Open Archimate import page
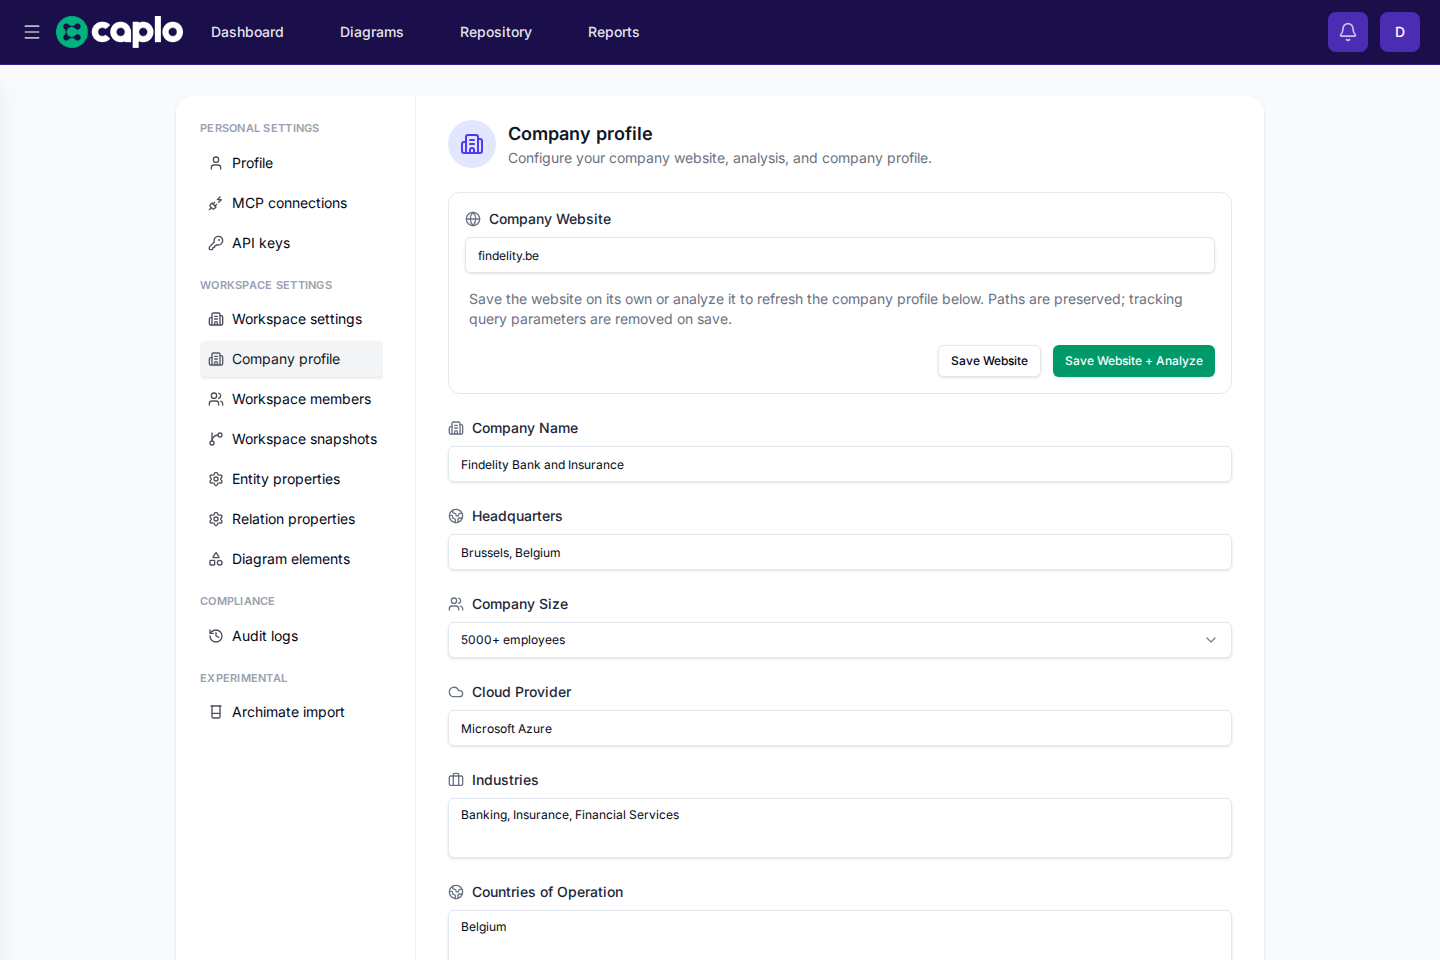The image size is (1440, 960). click(x=291, y=712)
